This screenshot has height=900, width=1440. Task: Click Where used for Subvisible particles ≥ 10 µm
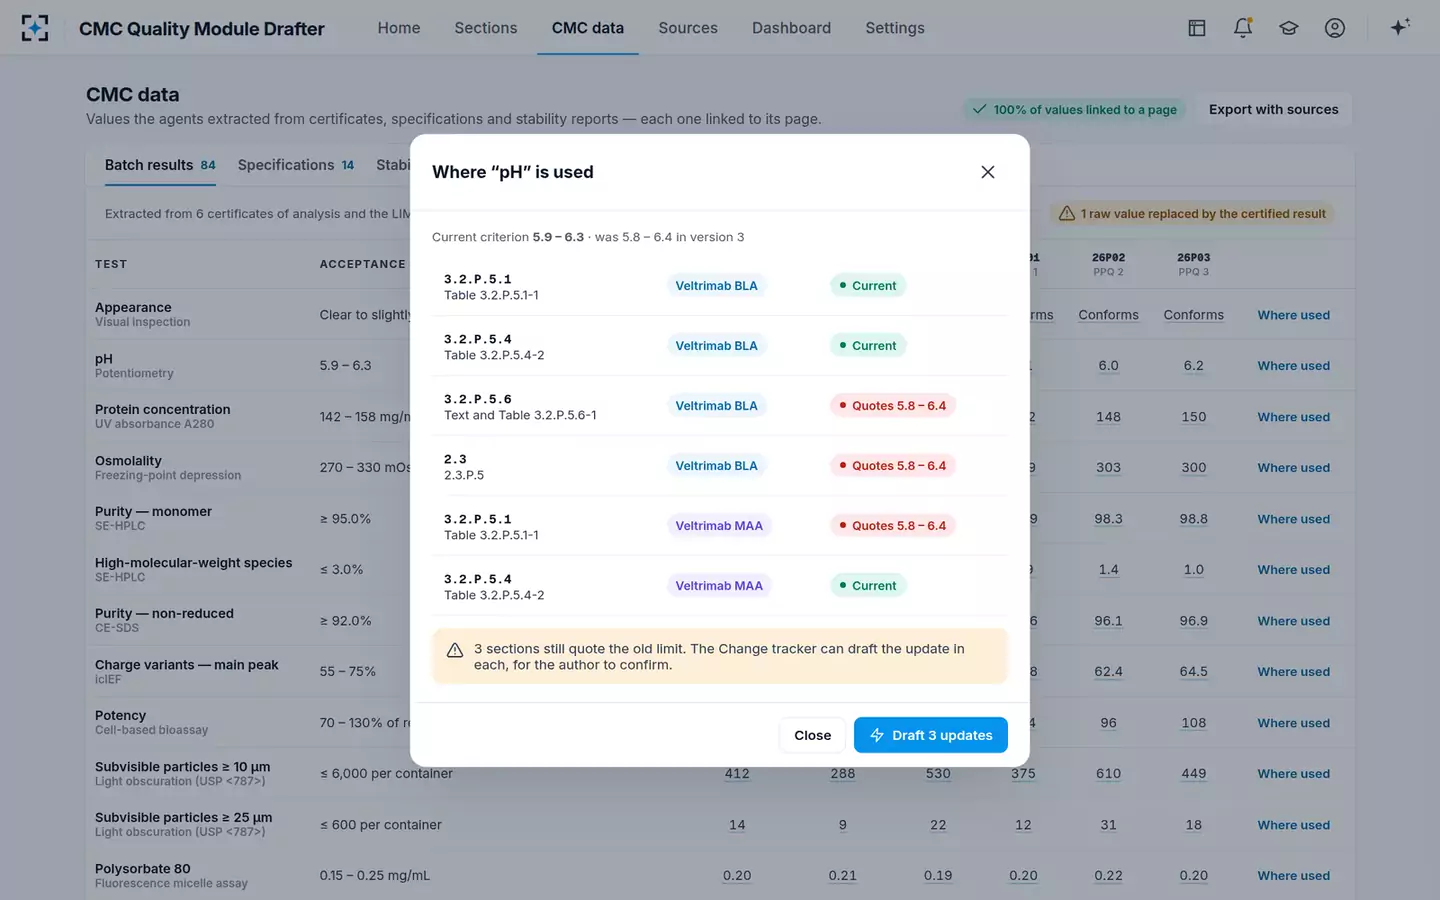click(1294, 774)
